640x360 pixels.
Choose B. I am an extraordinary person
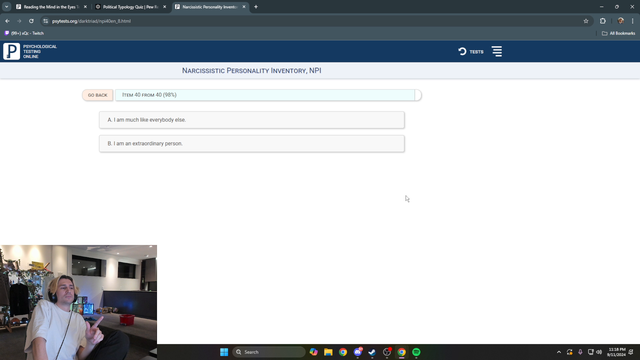[252, 144]
